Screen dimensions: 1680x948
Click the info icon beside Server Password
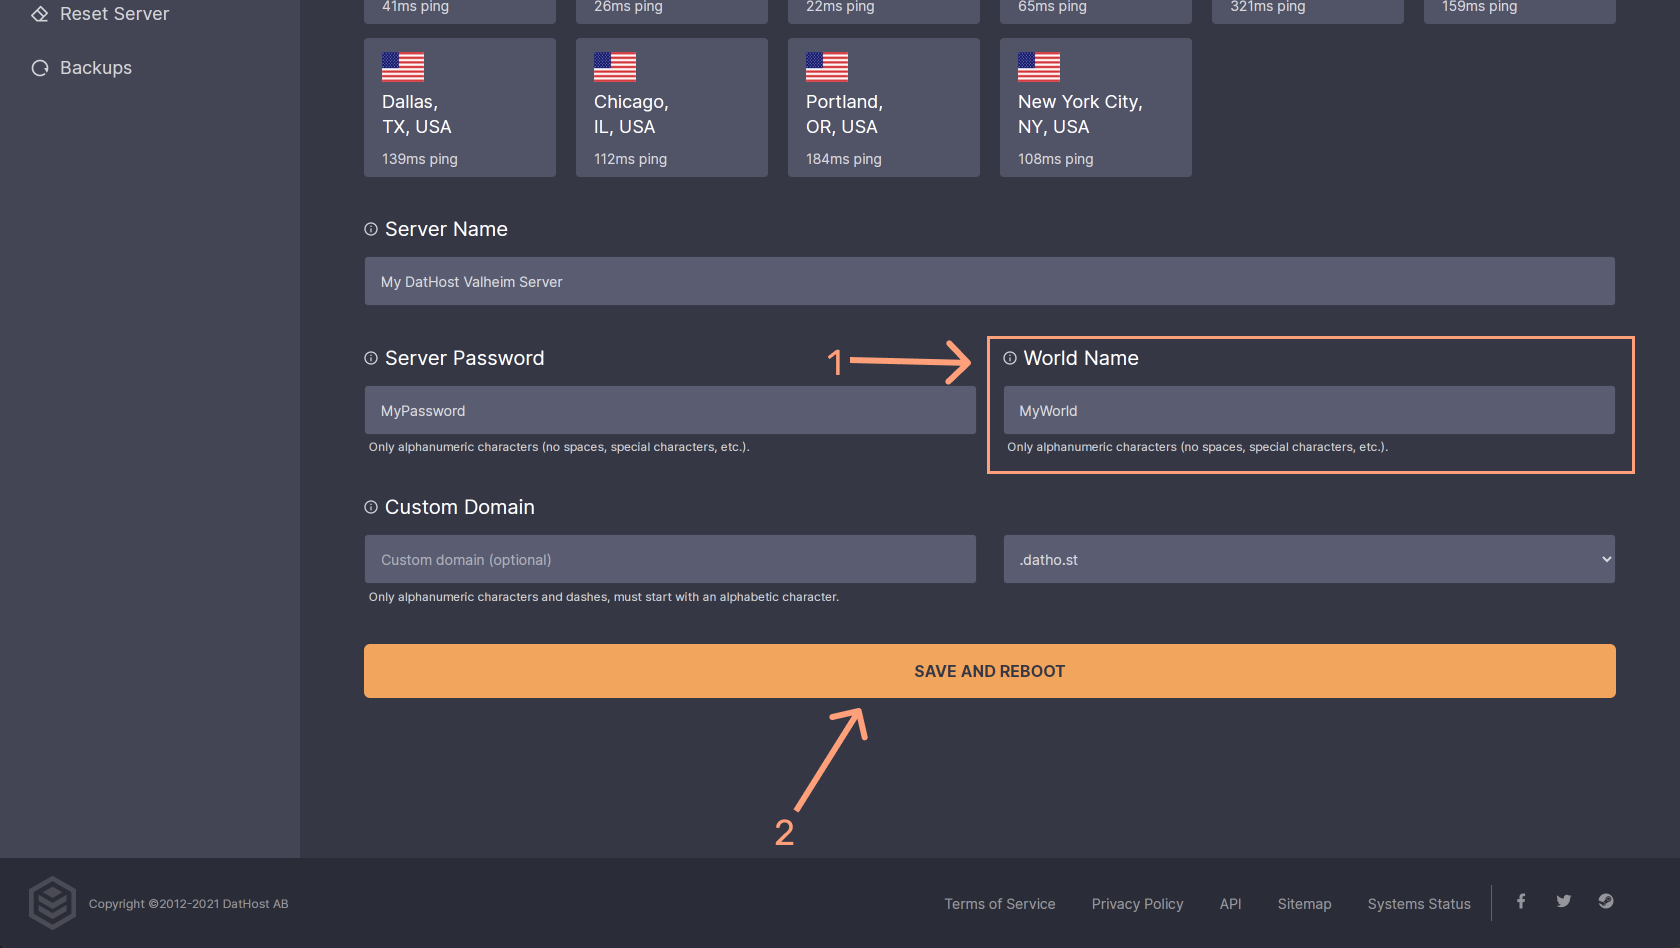pos(371,359)
